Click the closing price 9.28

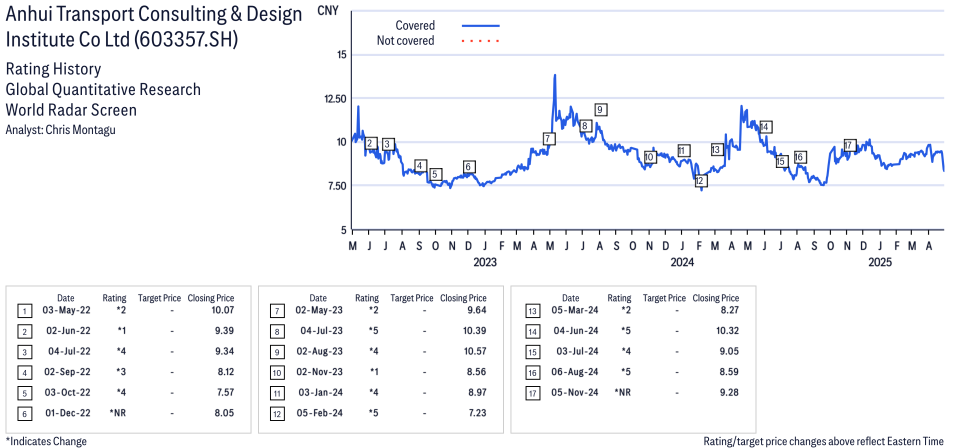pyautogui.click(x=728, y=393)
